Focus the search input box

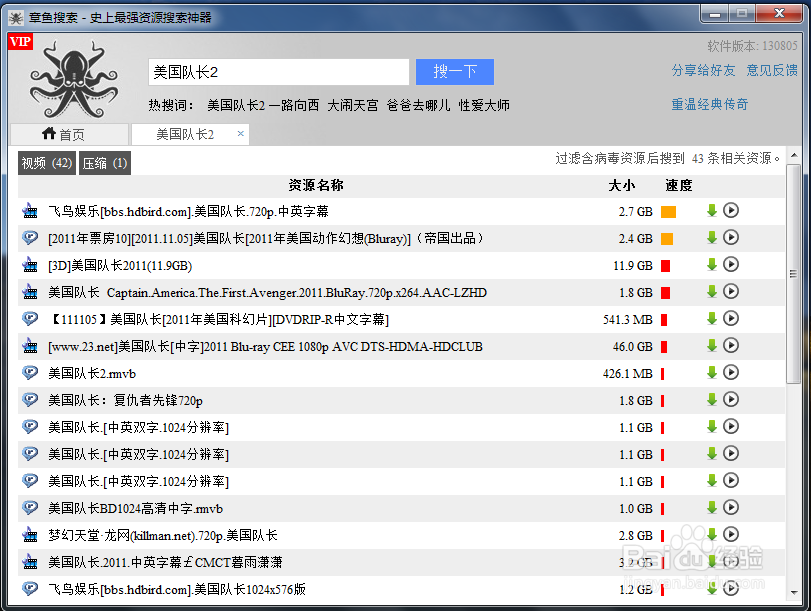click(279, 71)
